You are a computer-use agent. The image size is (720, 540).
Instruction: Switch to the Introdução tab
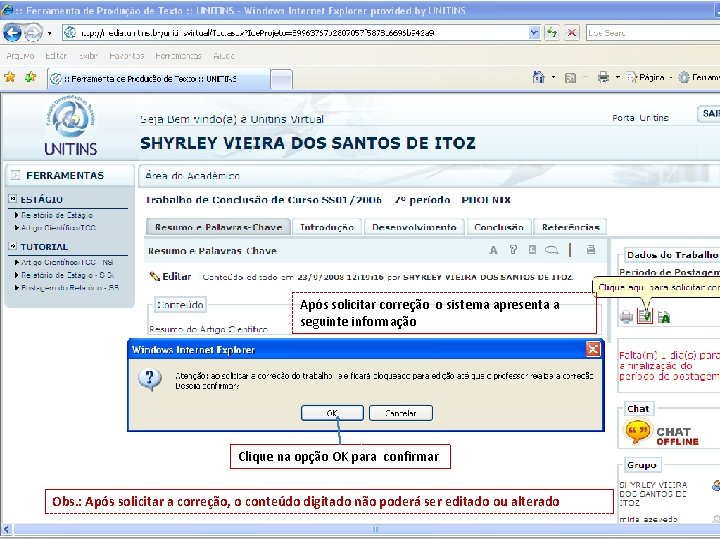pos(326,227)
